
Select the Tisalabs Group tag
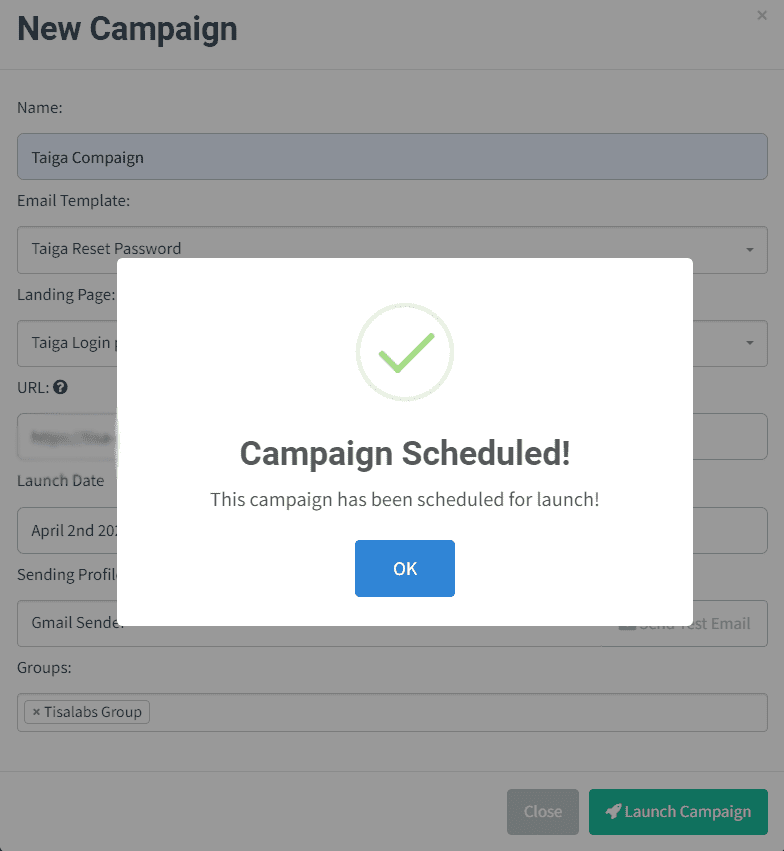pyautogui.click(x=87, y=712)
